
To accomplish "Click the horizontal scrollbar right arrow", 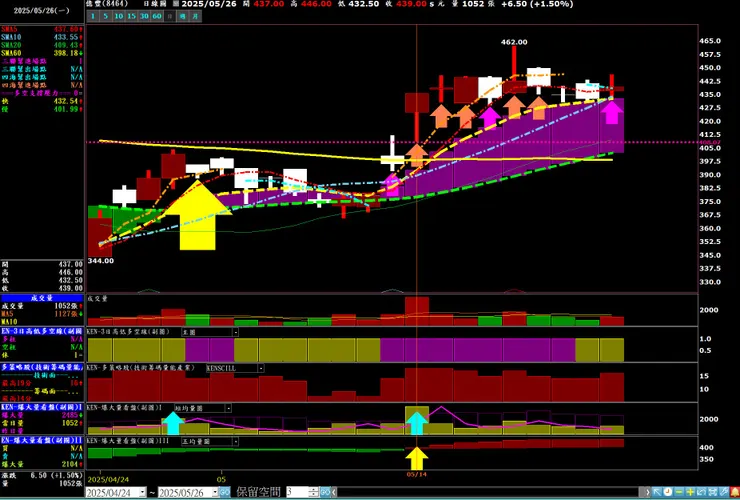I will coord(648,492).
